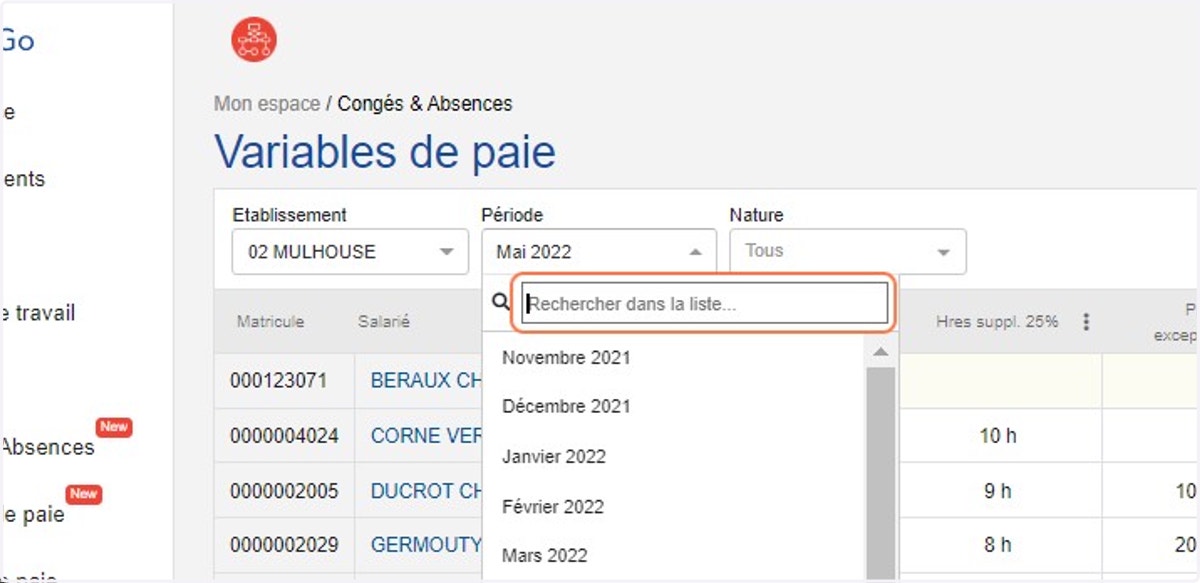1200x583 pixels.
Task: Collapse the Période dropdown showing Mai 2022
Action: click(599, 252)
